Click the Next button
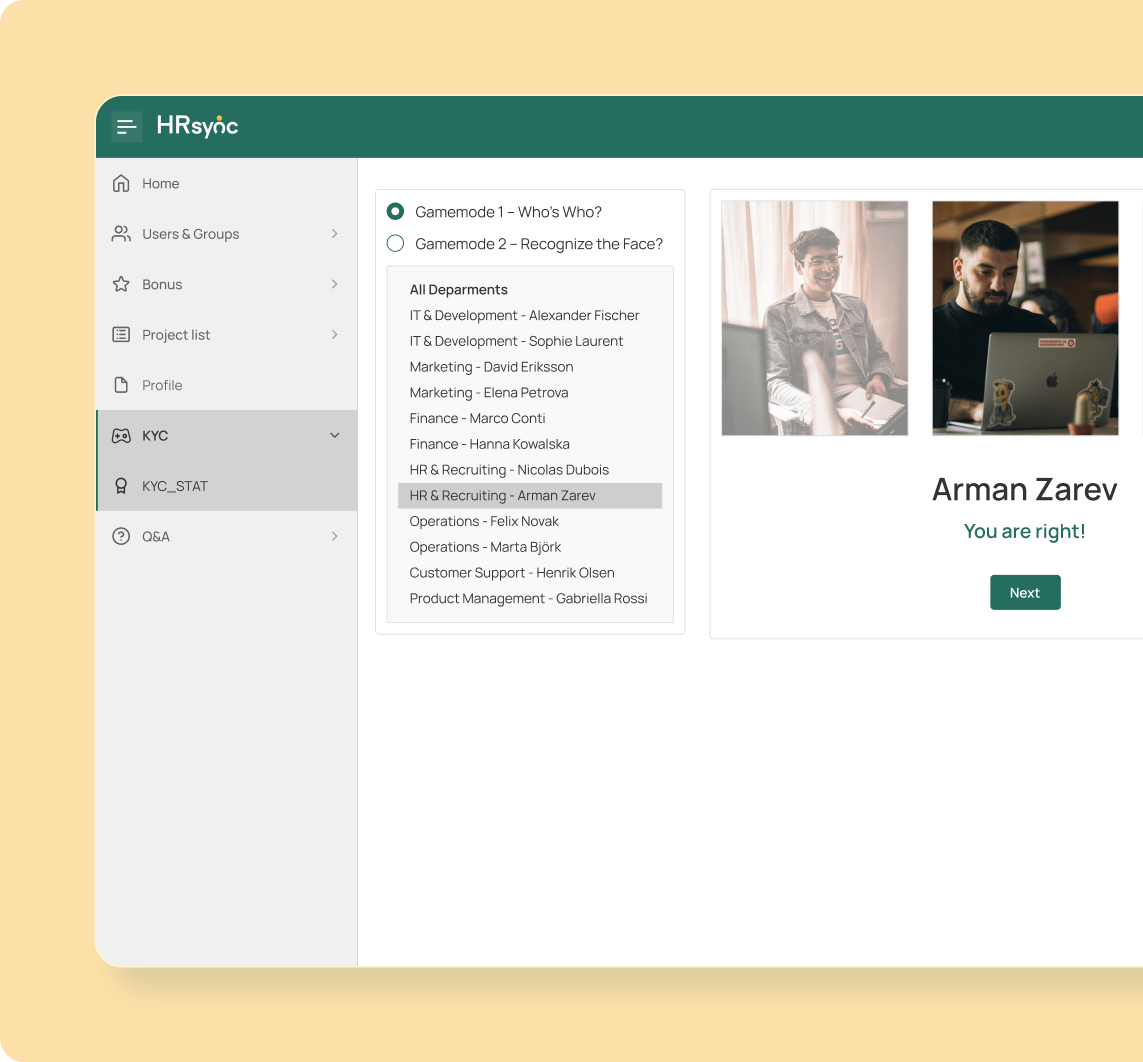 [1025, 593]
